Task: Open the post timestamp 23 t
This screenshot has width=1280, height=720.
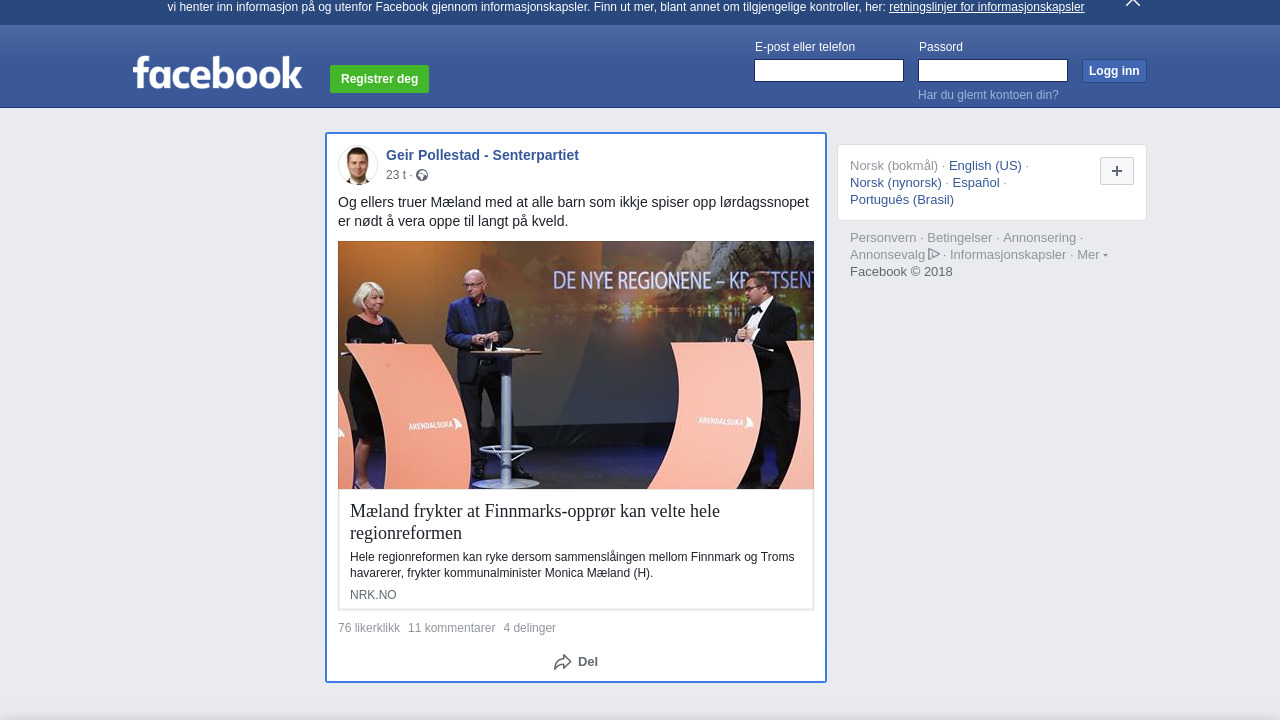Action: (396, 175)
